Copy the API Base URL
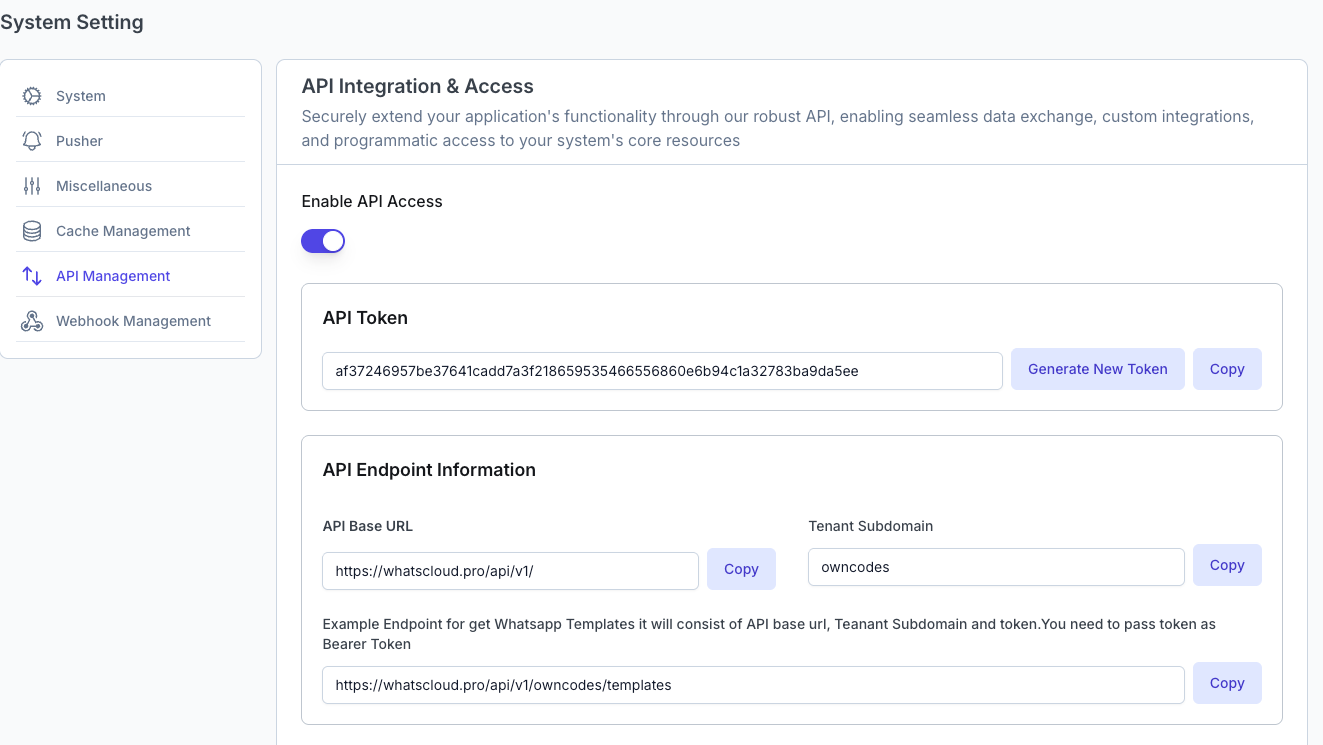1323x745 pixels. 741,569
